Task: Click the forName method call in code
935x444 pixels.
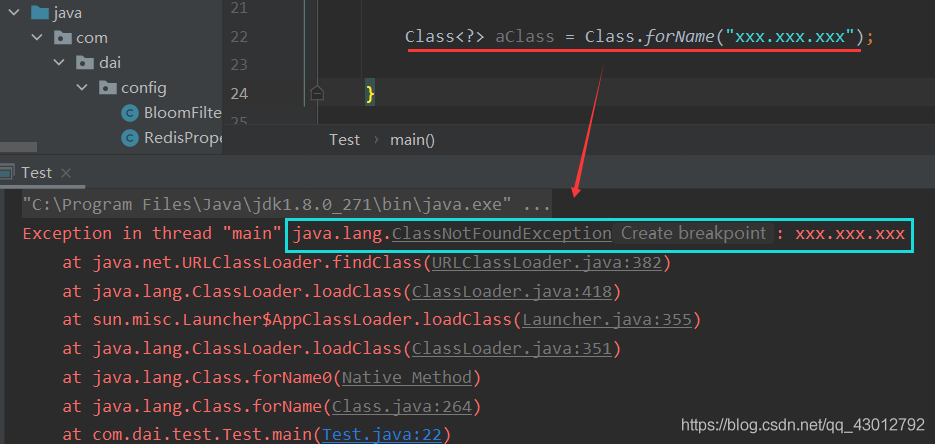Action: coord(679,37)
